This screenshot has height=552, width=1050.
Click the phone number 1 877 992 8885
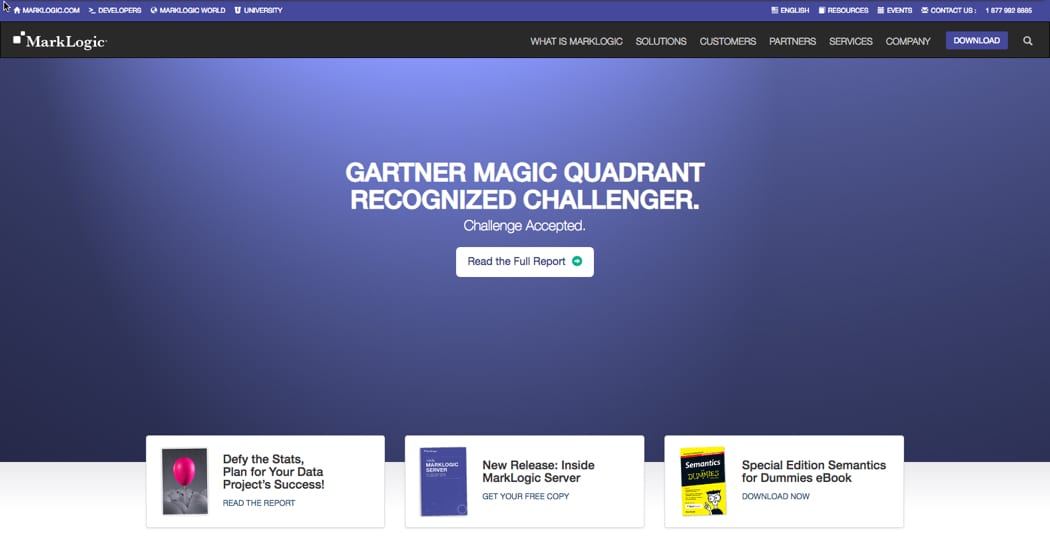pos(1008,10)
